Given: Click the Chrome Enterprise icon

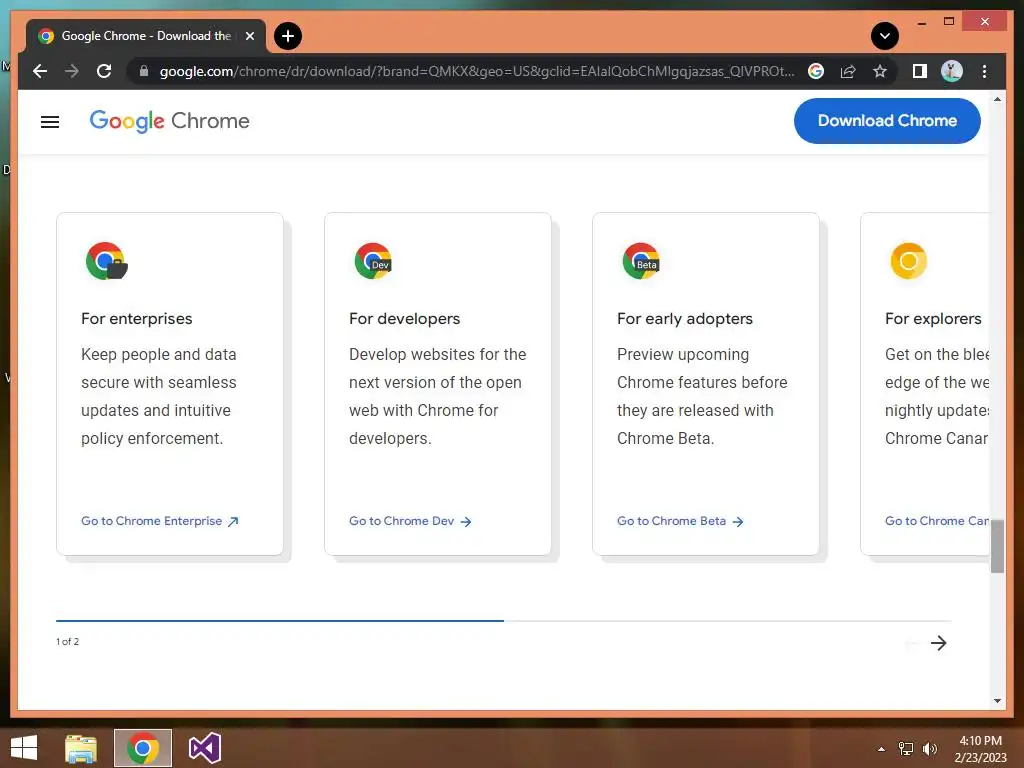Looking at the screenshot, I should 106,261.
